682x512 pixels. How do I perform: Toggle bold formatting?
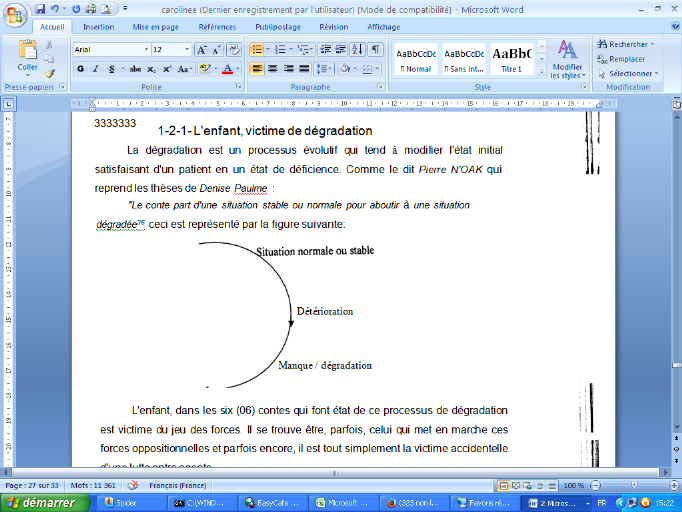(80, 69)
